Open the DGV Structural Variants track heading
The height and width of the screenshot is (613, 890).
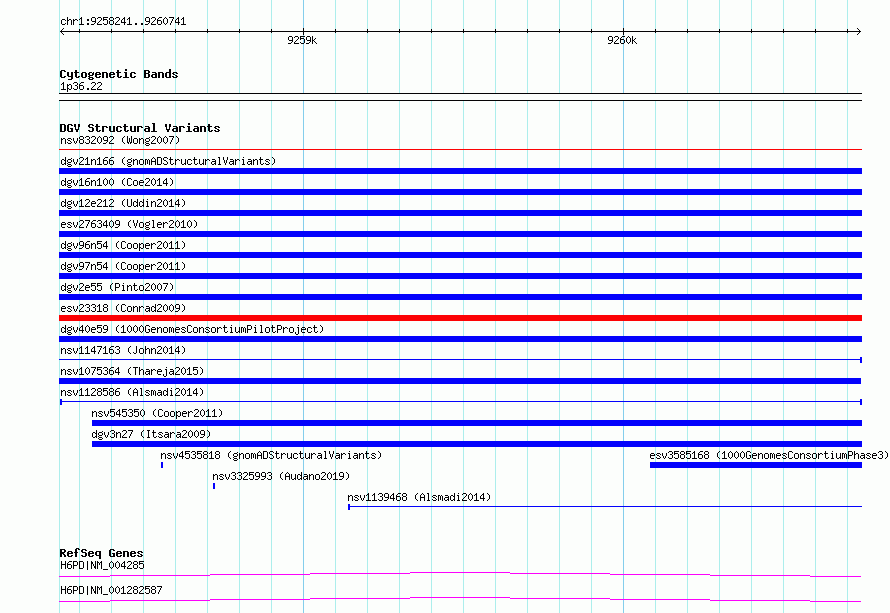click(x=139, y=128)
